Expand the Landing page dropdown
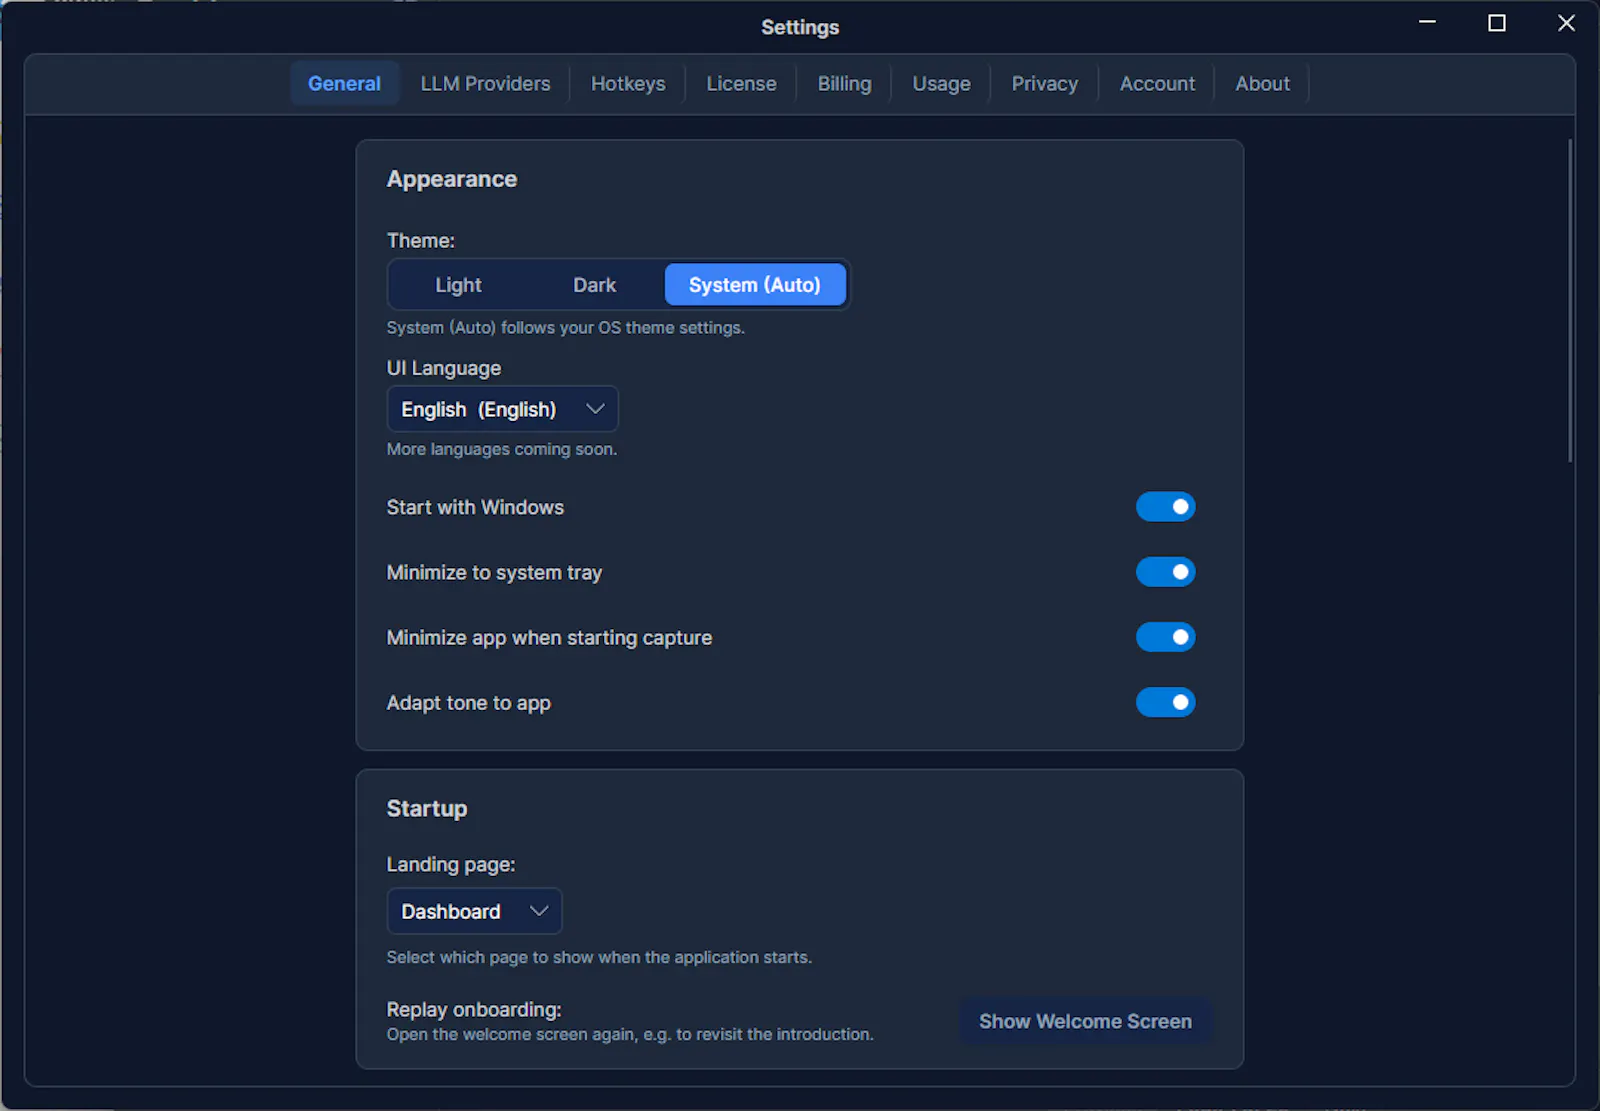 tap(475, 911)
